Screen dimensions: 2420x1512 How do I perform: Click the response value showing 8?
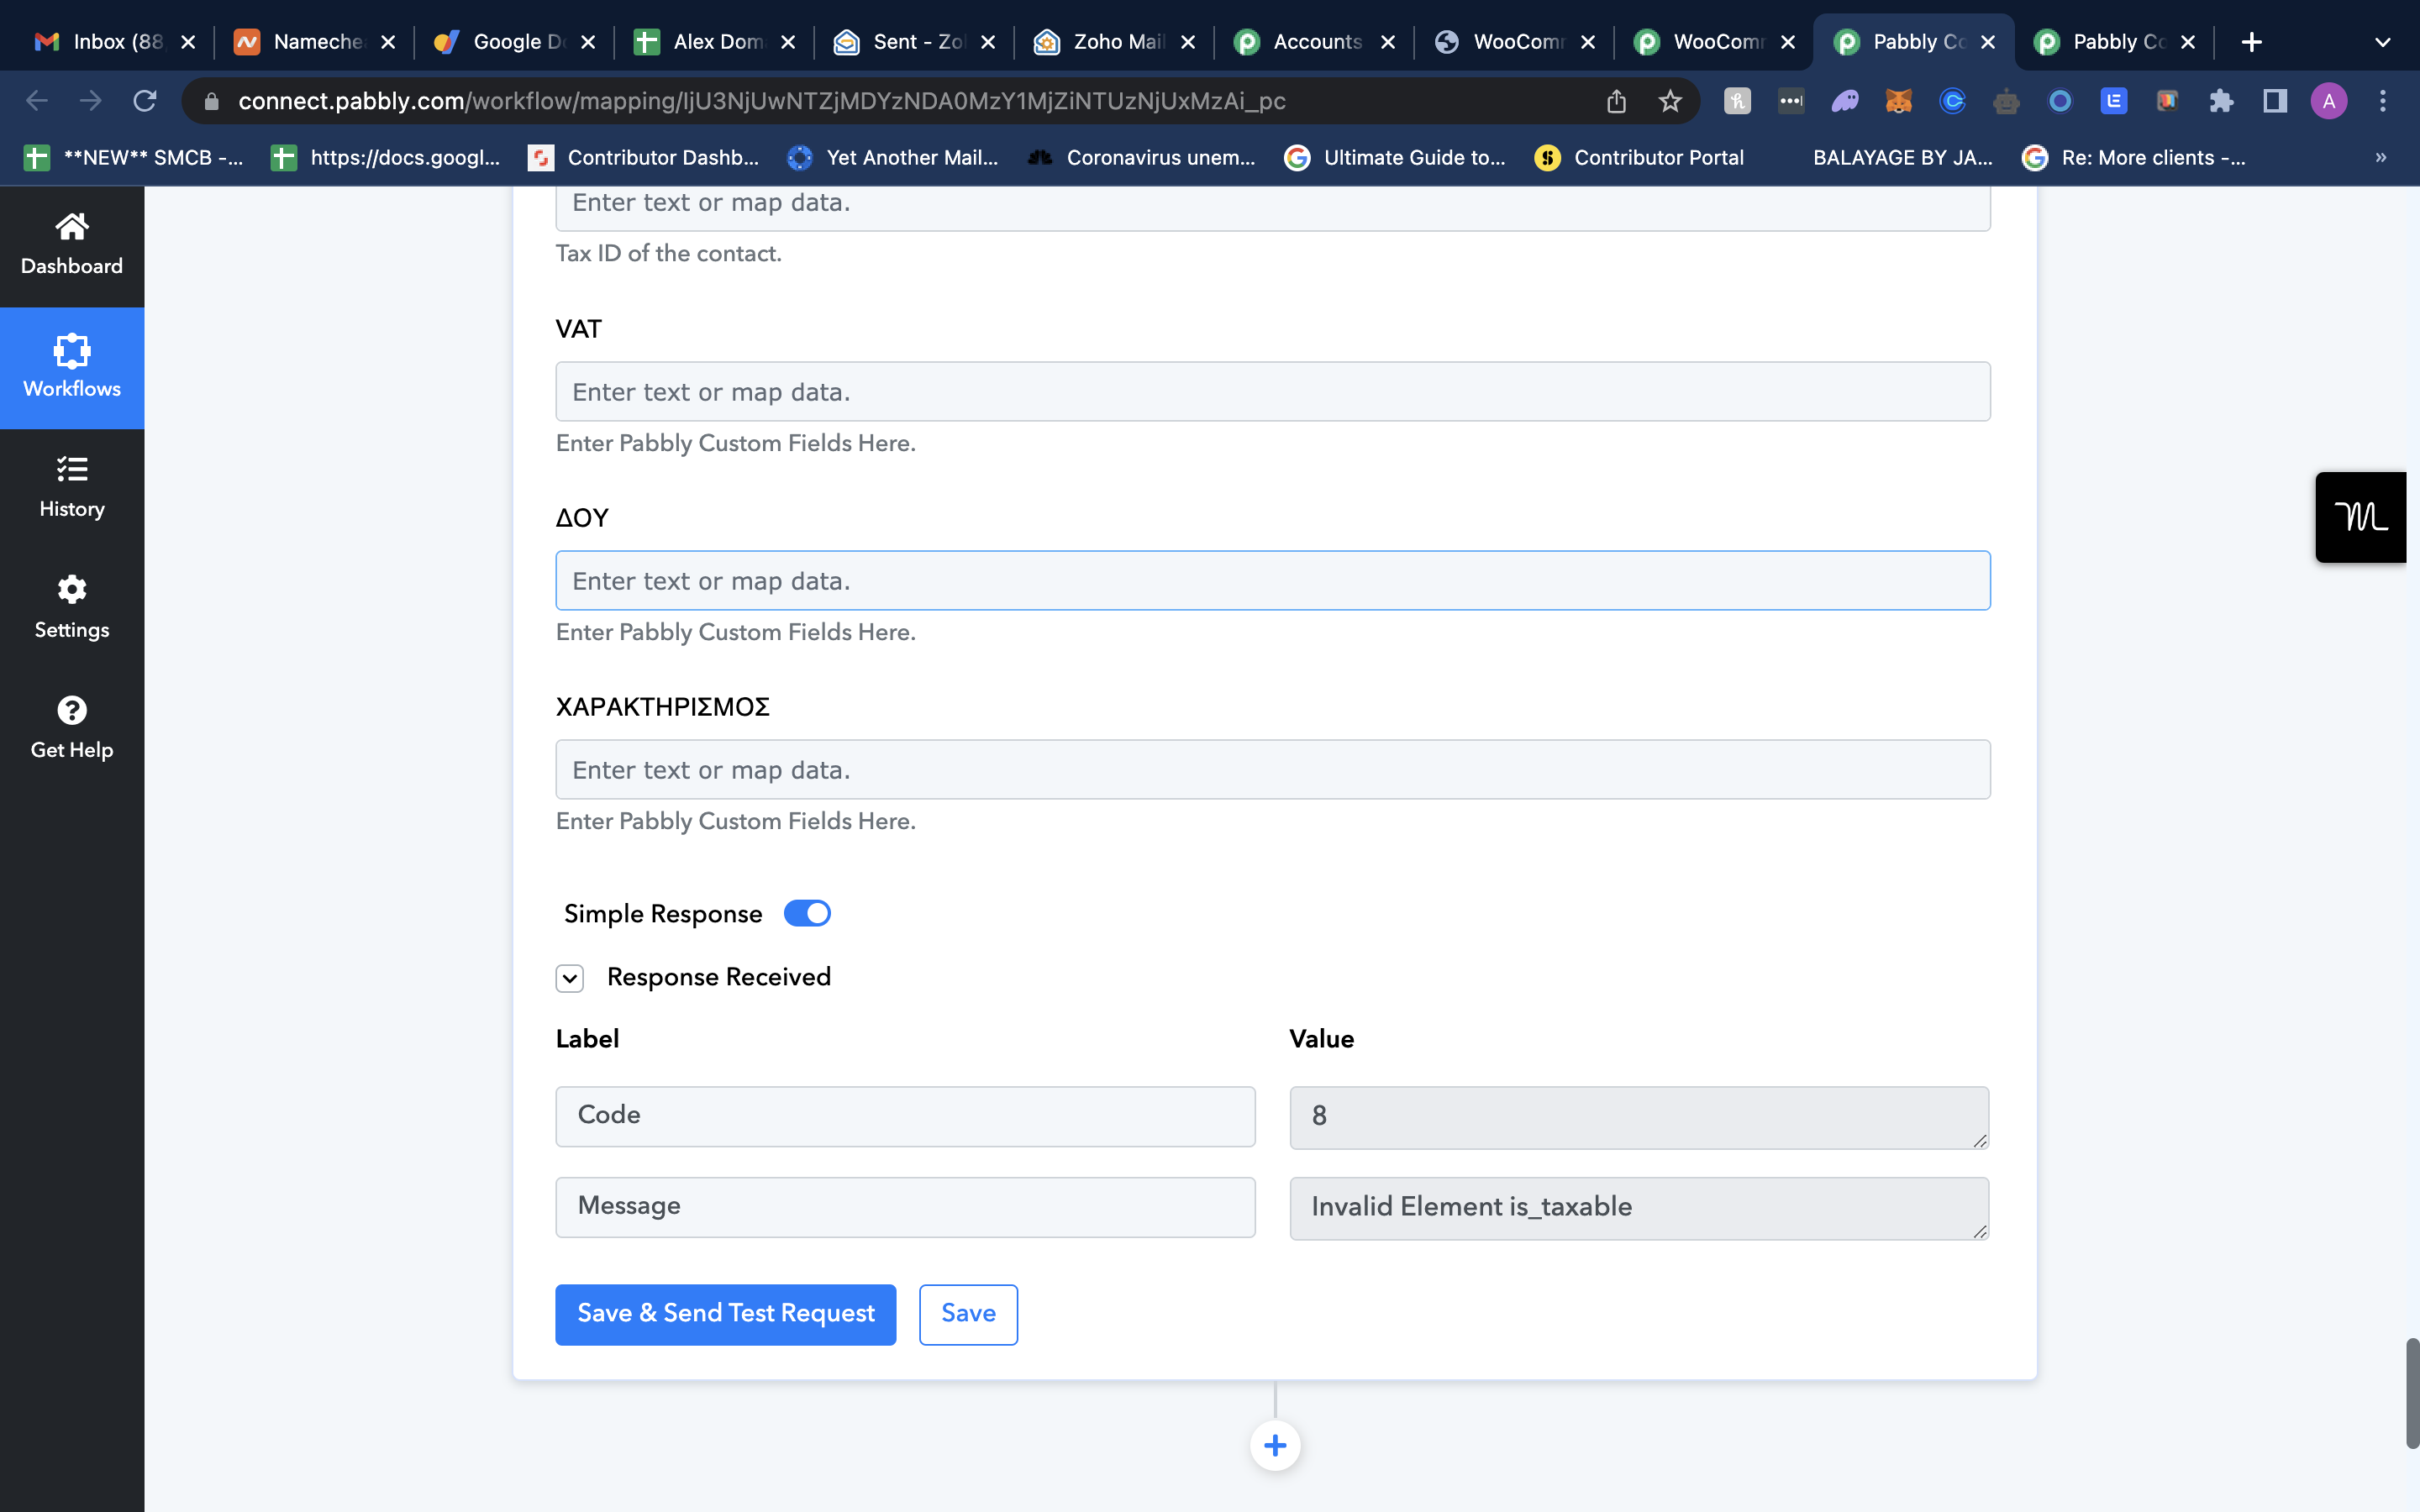1639,1117
